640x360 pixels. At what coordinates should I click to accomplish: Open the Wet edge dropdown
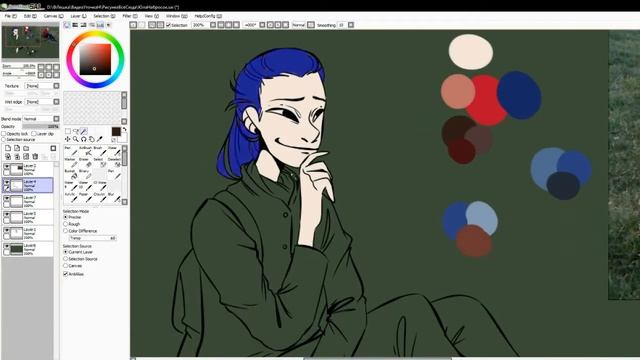56,102
